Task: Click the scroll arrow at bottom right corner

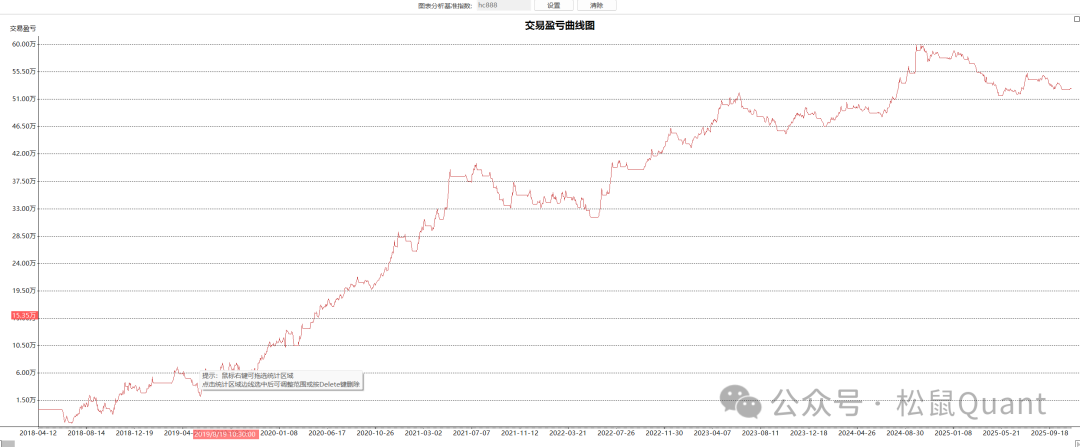Action: (1075, 443)
